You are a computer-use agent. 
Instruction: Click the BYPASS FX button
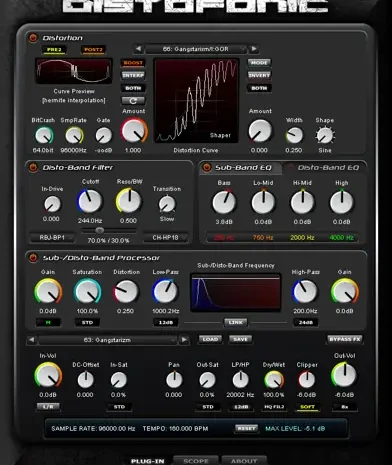pyautogui.click(x=345, y=339)
